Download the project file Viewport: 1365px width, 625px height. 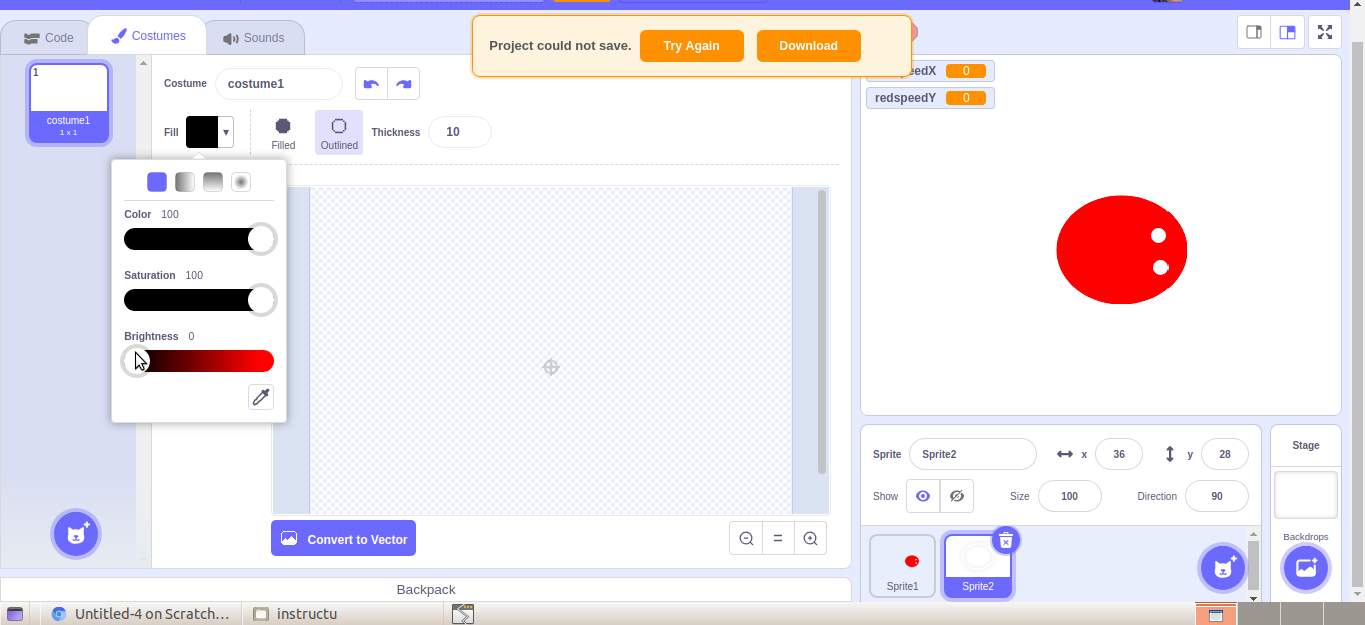point(808,45)
